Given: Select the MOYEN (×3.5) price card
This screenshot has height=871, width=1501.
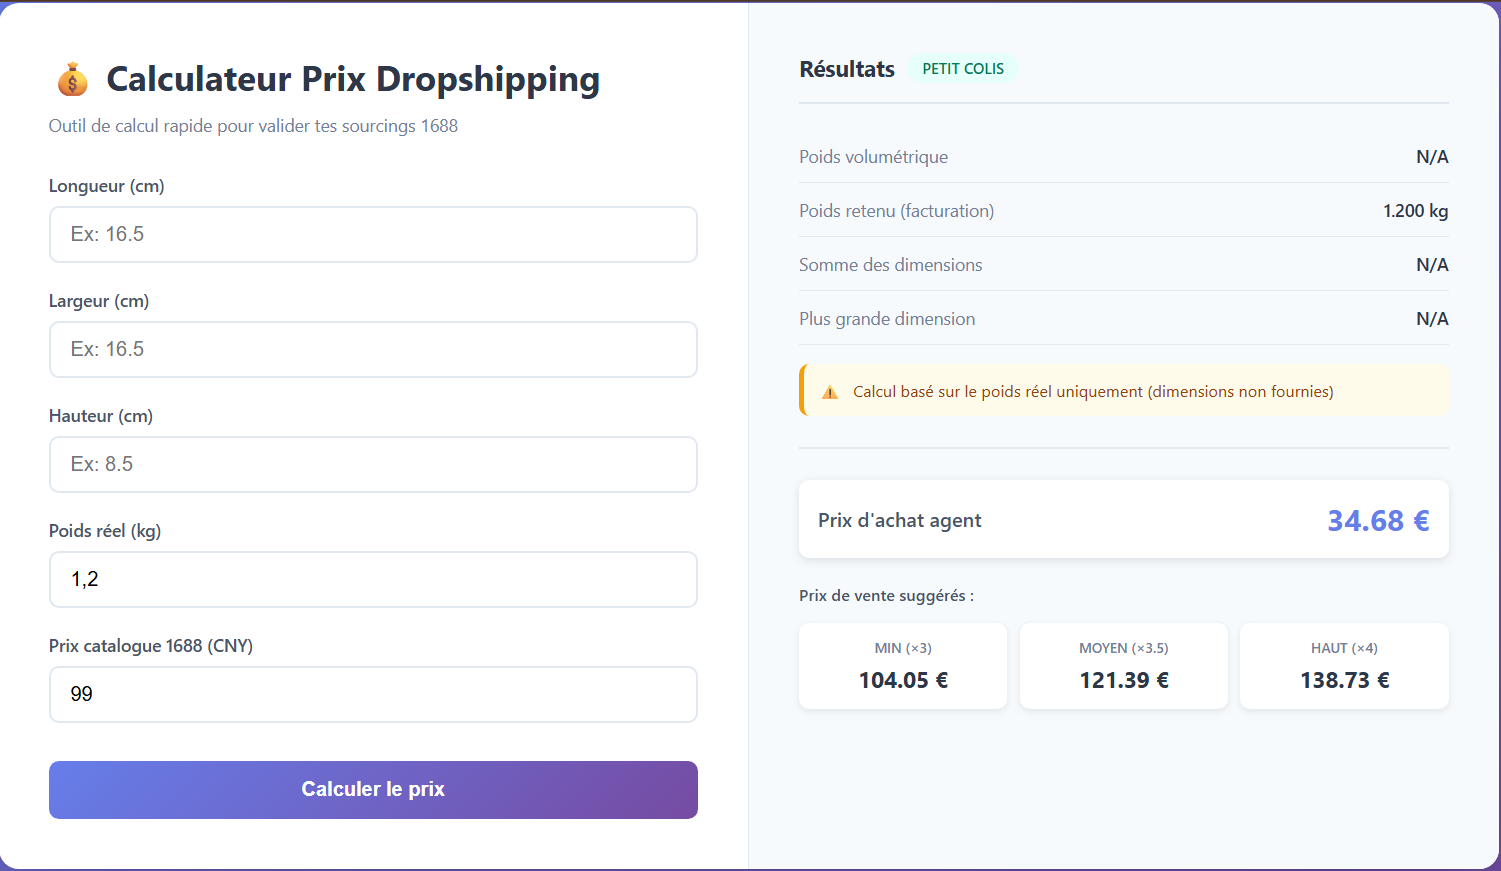Looking at the screenshot, I should pos(1124,666).
